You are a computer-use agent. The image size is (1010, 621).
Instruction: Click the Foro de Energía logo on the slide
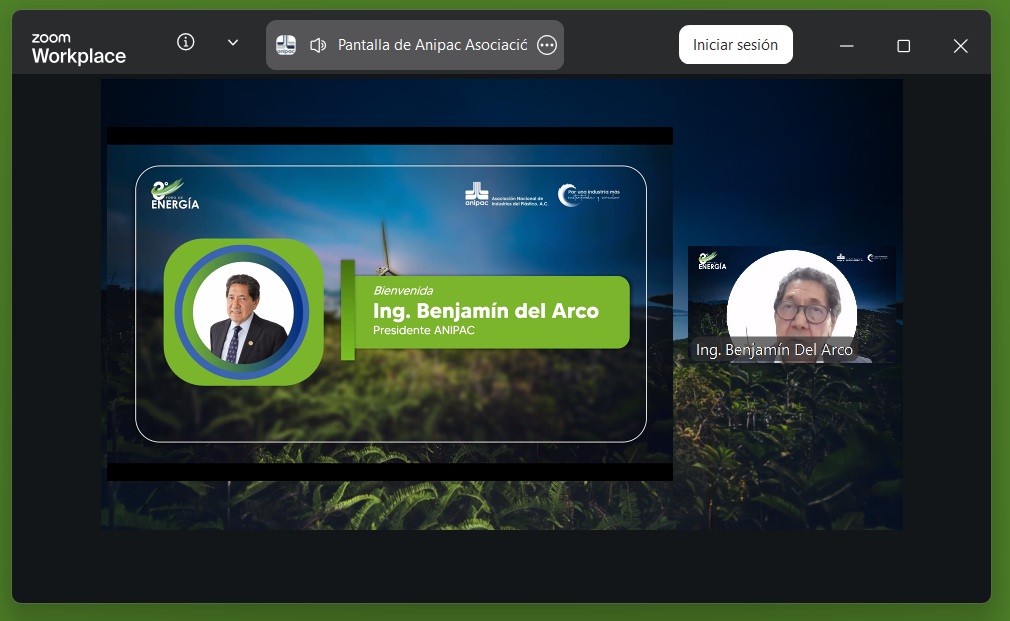click(175, 195)
